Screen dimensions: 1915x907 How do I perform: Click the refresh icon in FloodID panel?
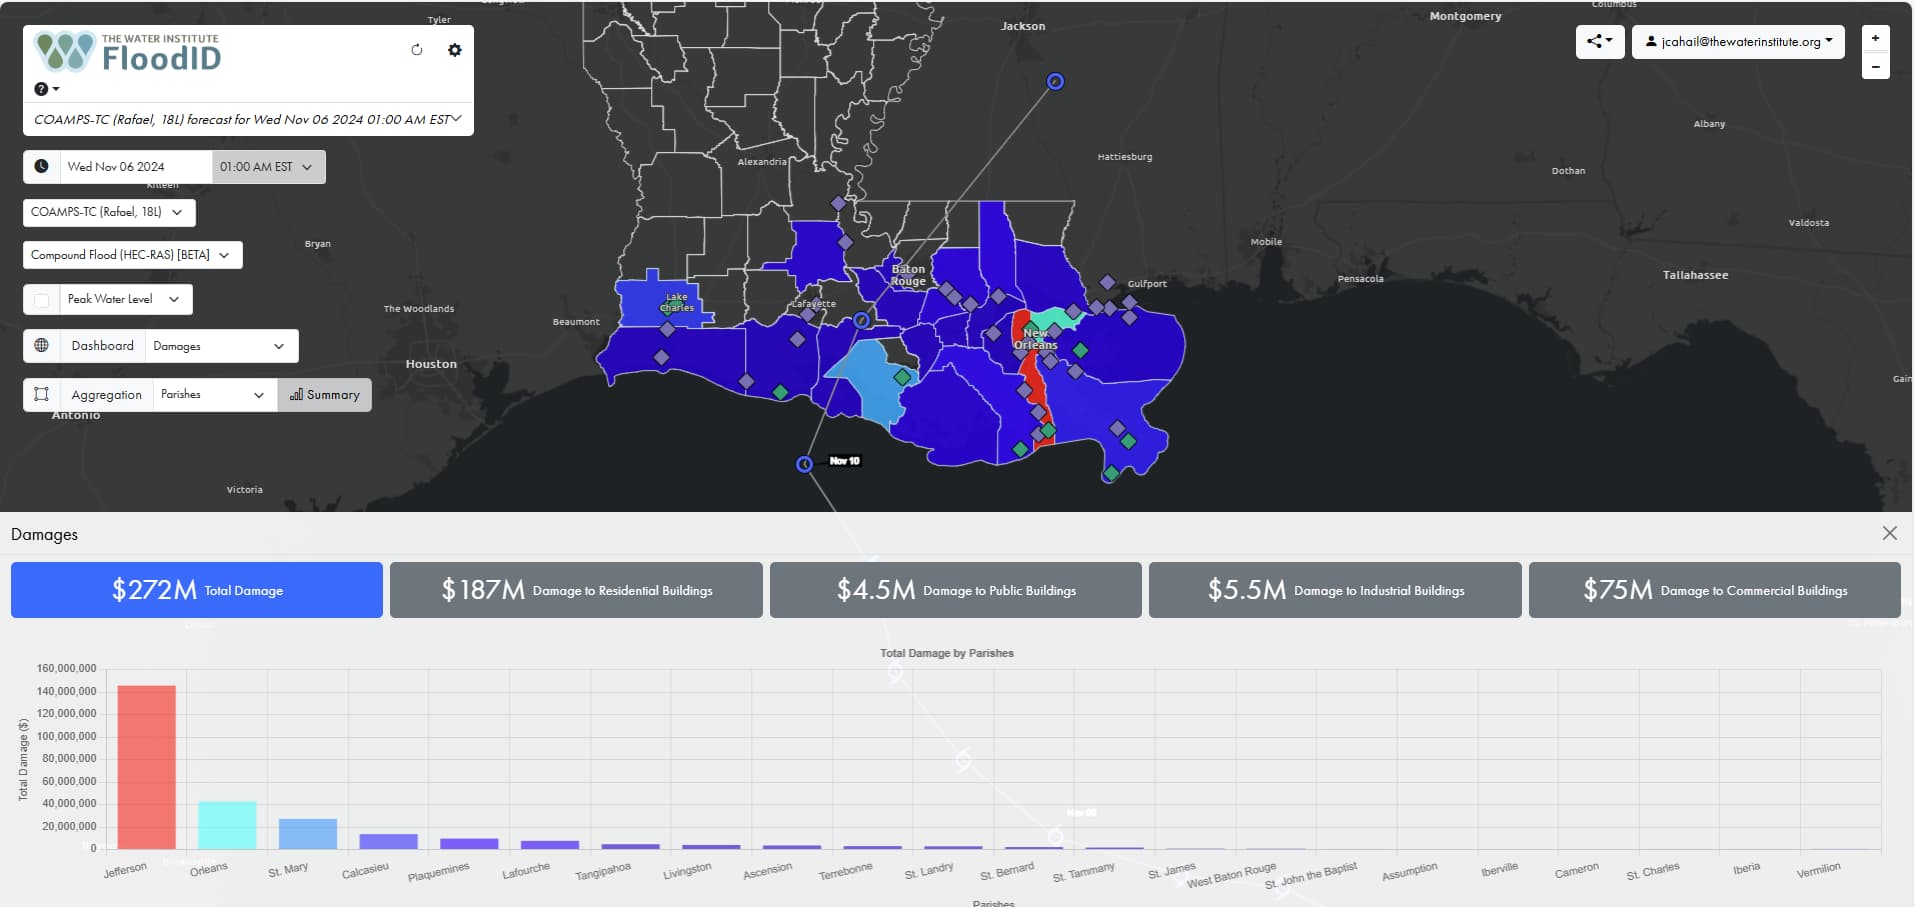(417, 50)
